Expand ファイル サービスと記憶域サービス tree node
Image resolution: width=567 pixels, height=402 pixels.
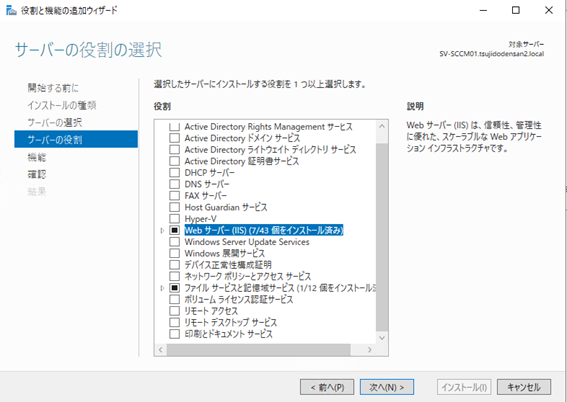click(x=162, y=288)
